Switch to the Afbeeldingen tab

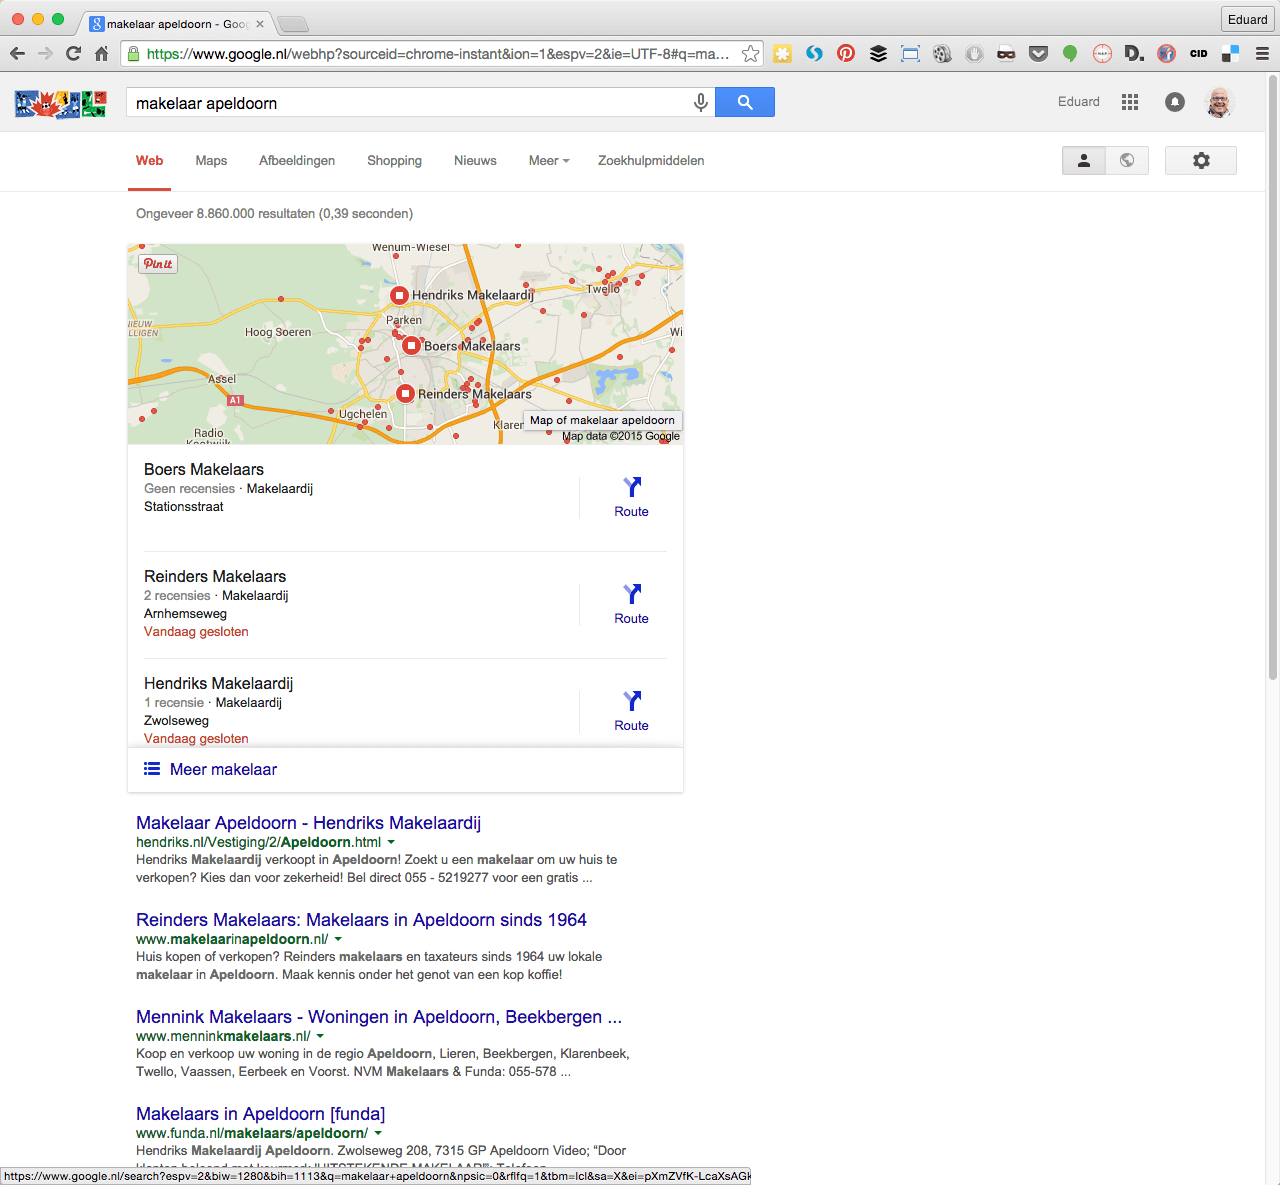pos(297,161)
